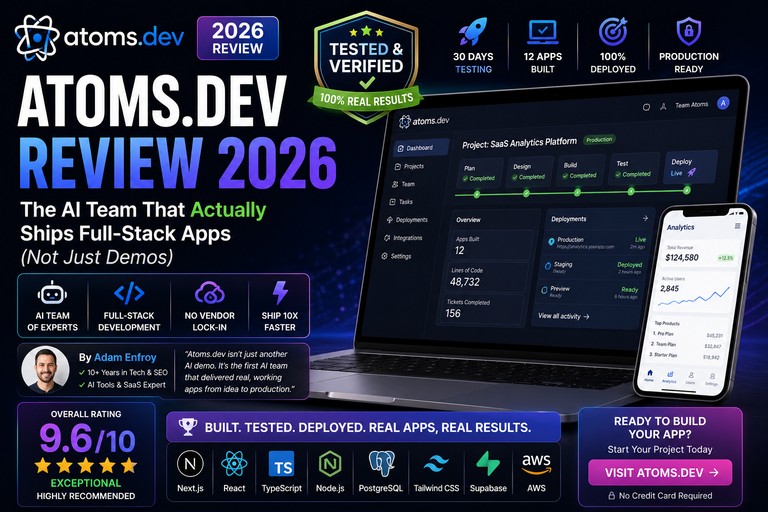Click the Production status tag
The width and height of the screenshot is (768, 512).
pyautogui.click(x=599, y=140)
